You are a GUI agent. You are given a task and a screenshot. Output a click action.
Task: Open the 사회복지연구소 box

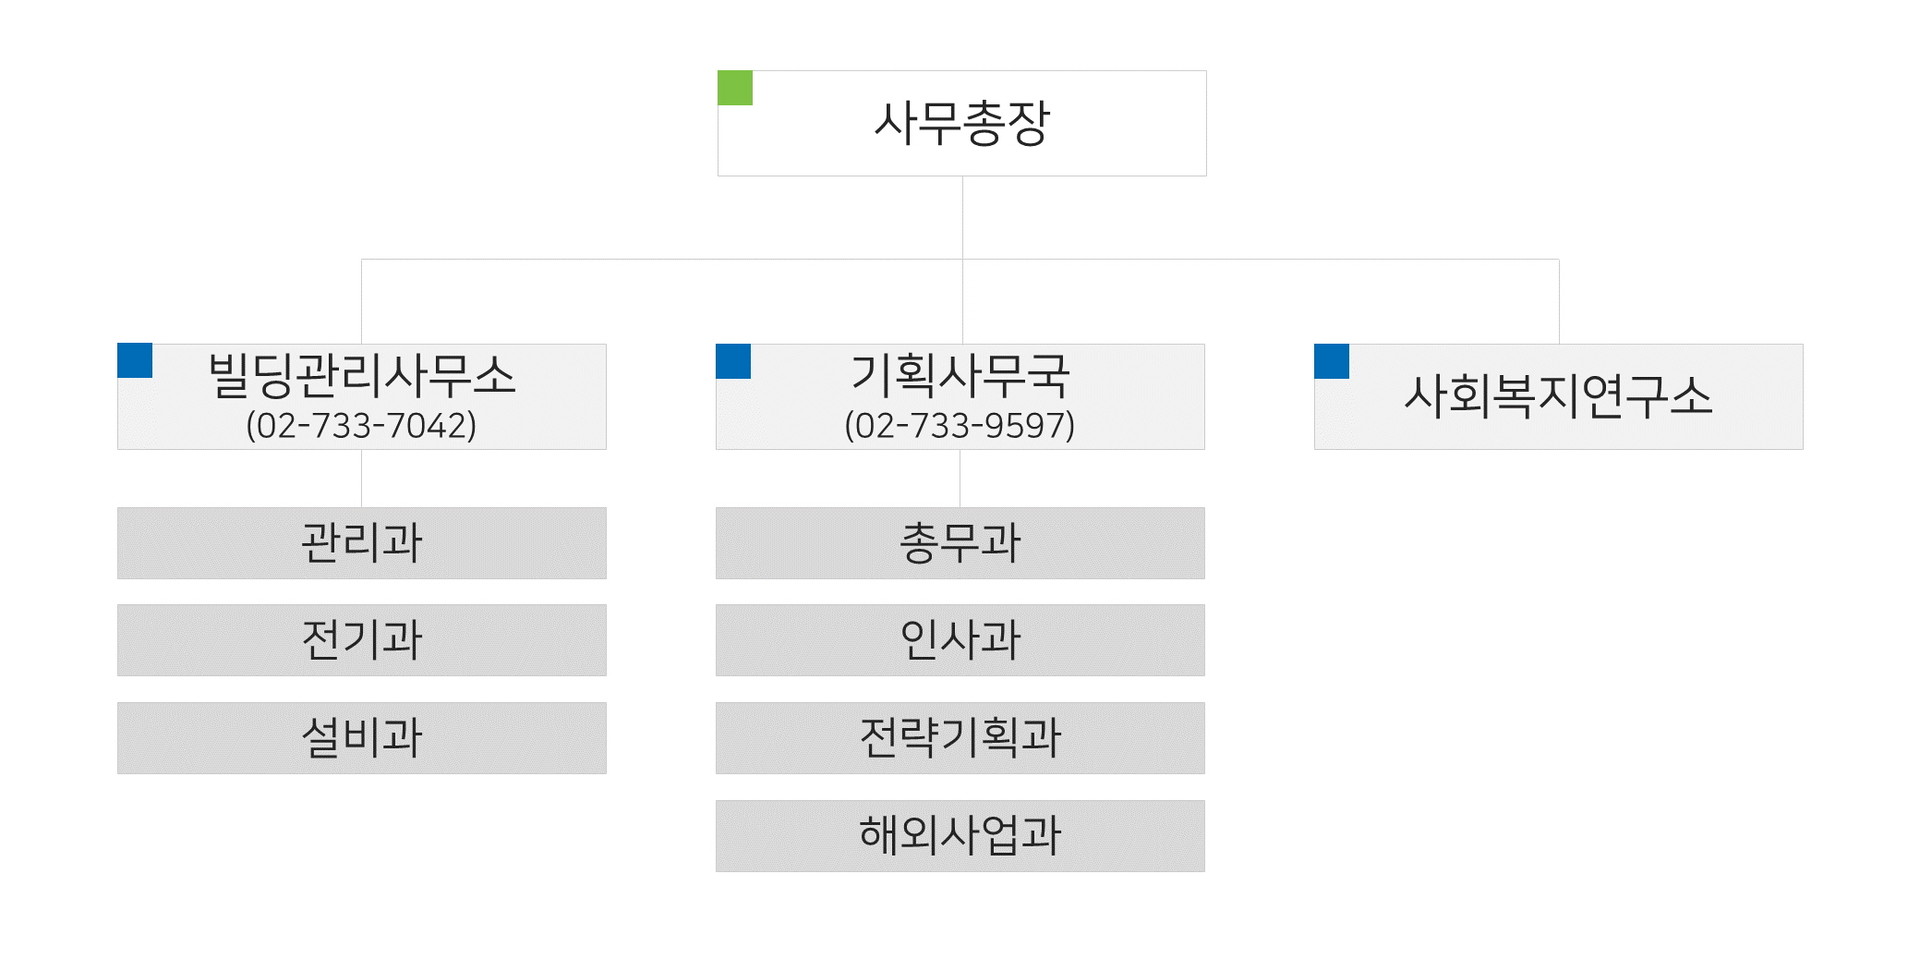pyautogui.click(x=1559, y=397)
